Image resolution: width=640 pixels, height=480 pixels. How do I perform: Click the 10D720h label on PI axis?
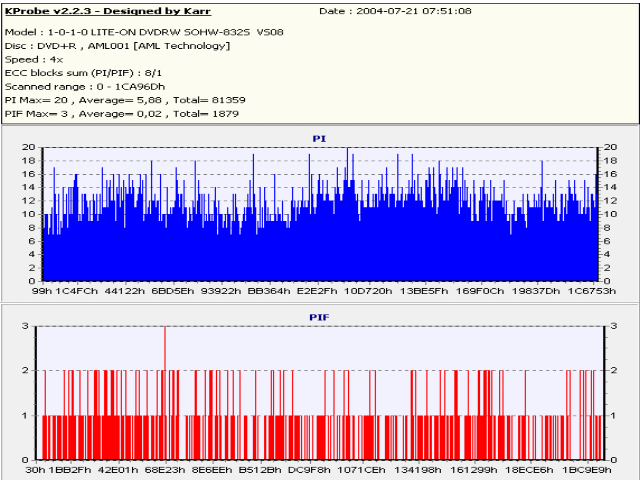point(368,291)
